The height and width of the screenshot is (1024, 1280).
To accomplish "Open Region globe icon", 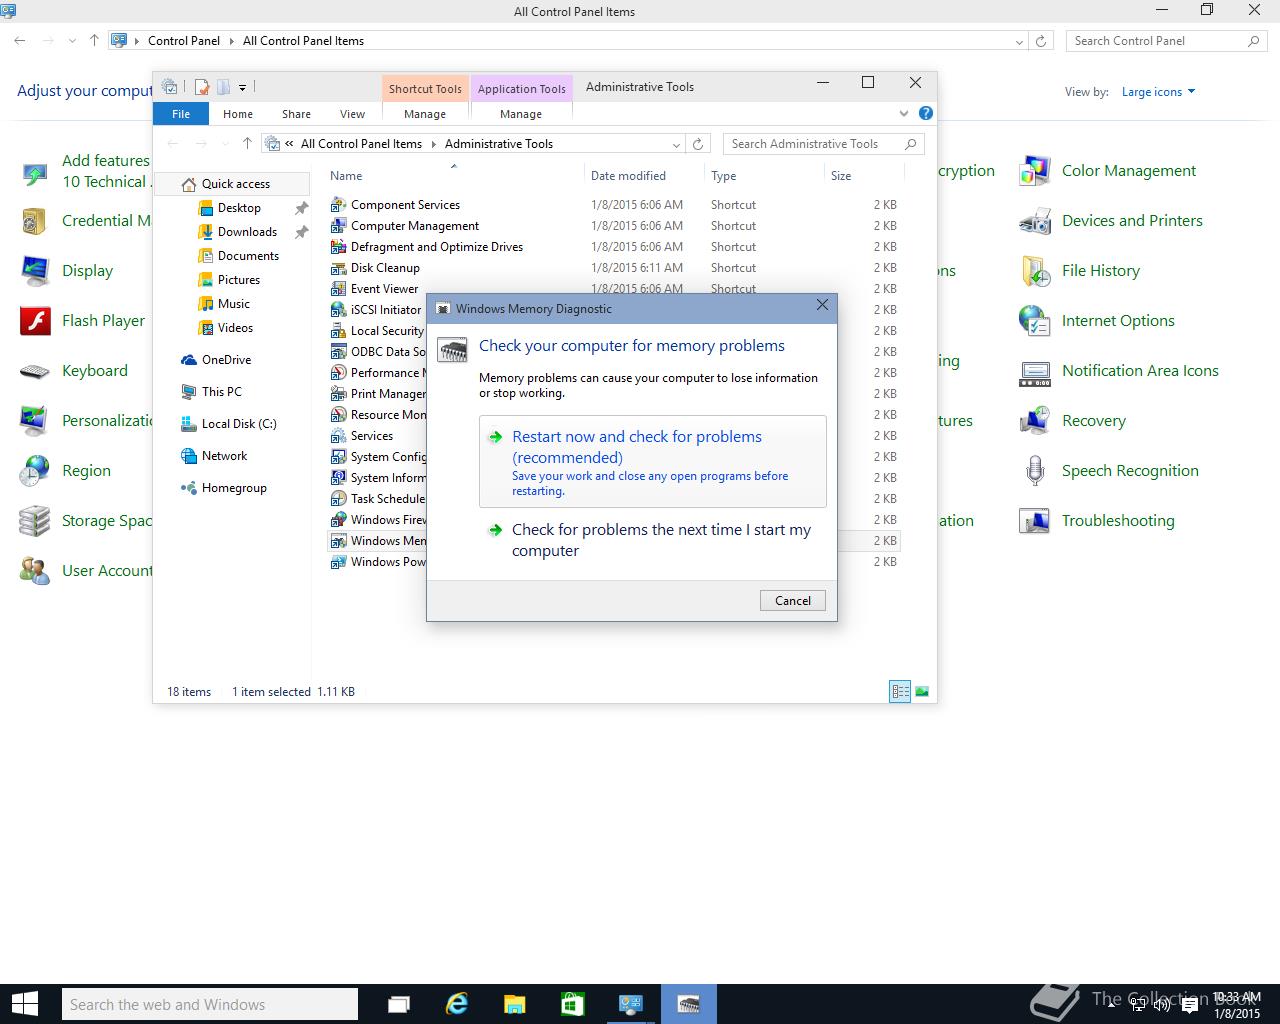I will [35, 471].
